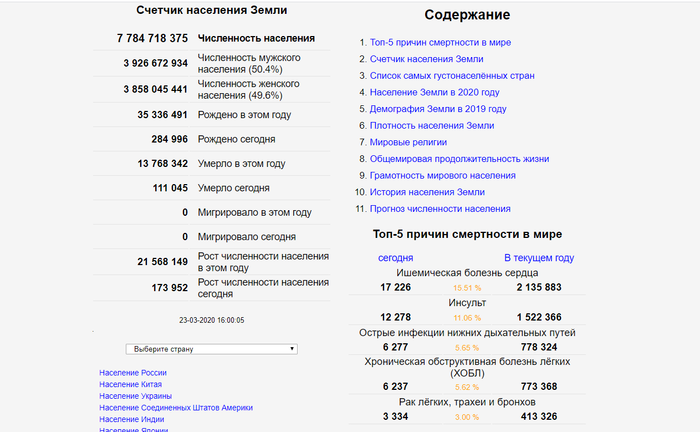The image size is (700, 432).
Task: Open 'Демография Земли в 2019 году' link
Action: [x=438, y=109]
